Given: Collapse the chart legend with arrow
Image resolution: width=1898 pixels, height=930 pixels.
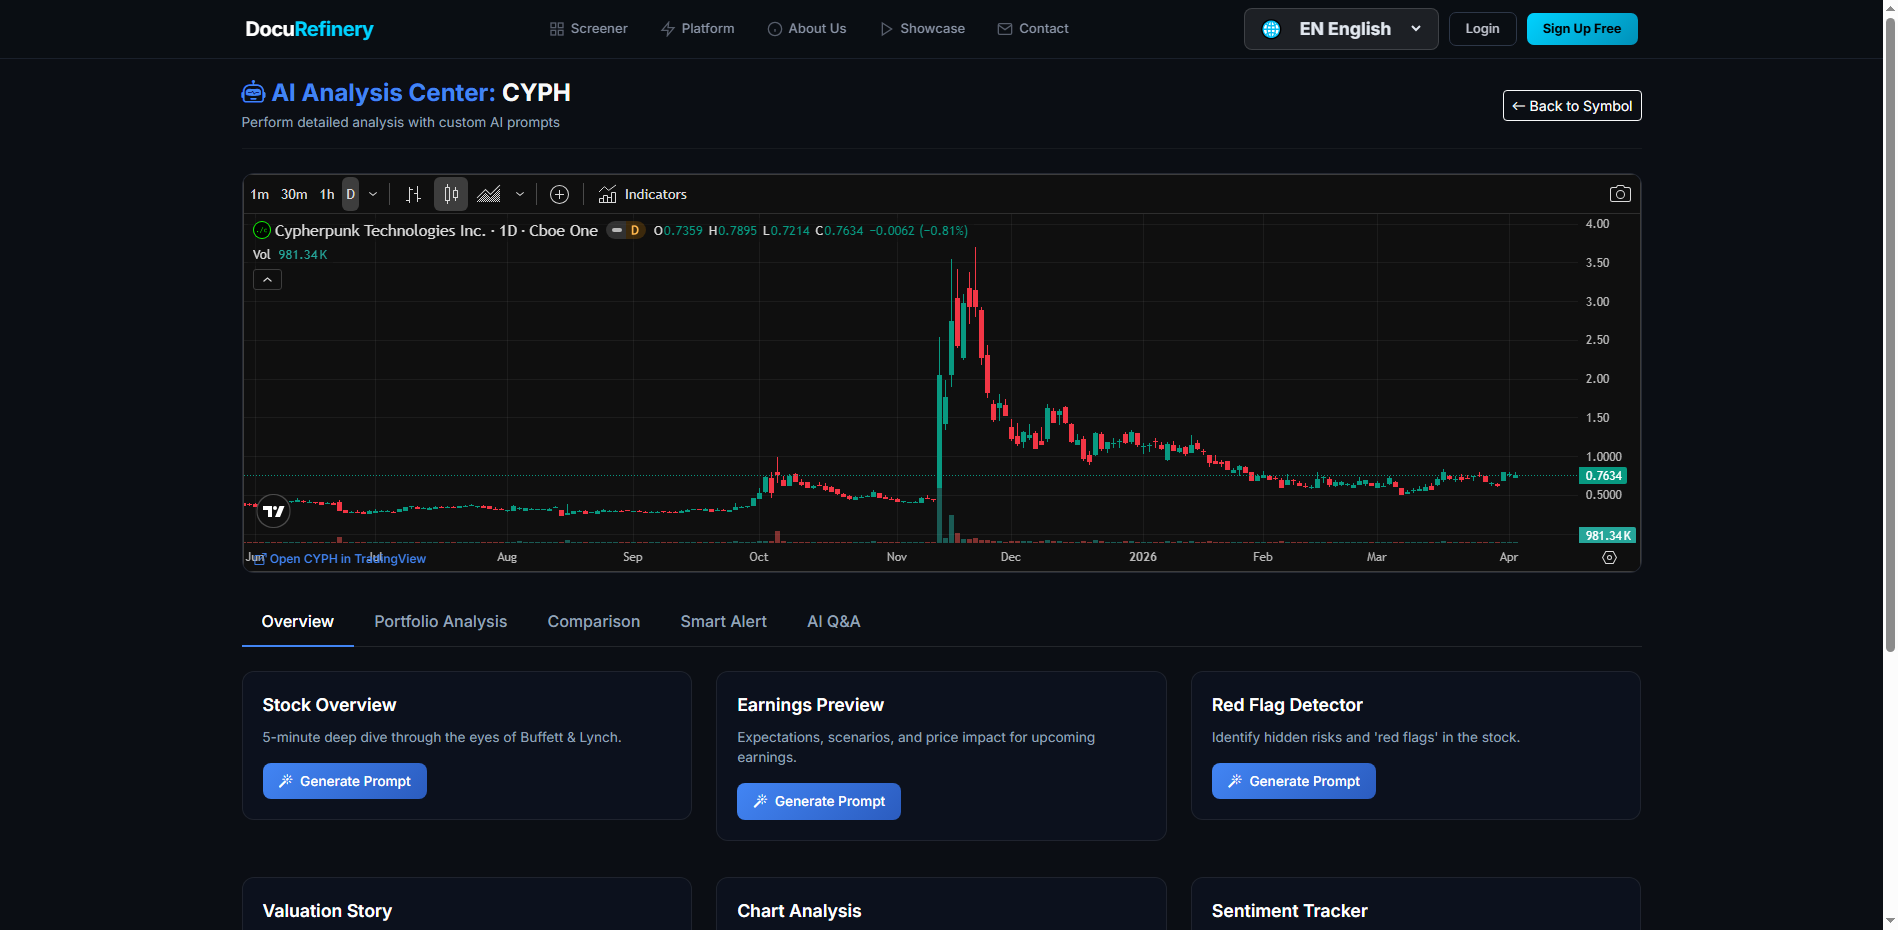Looking at the screenshot, I should pos(267,280).
